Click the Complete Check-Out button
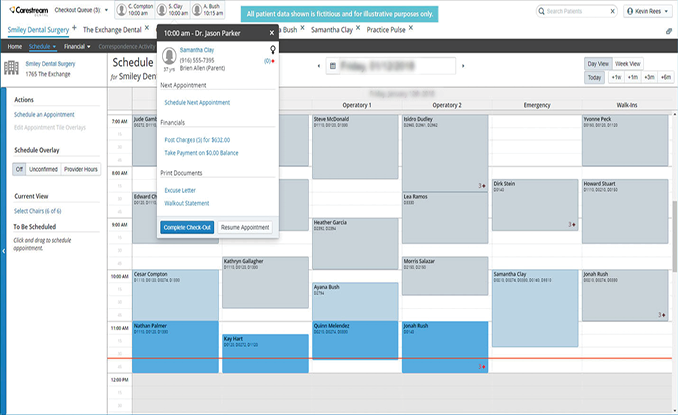The height and width of the screenshot is (415, 678). tap(186, 227)
